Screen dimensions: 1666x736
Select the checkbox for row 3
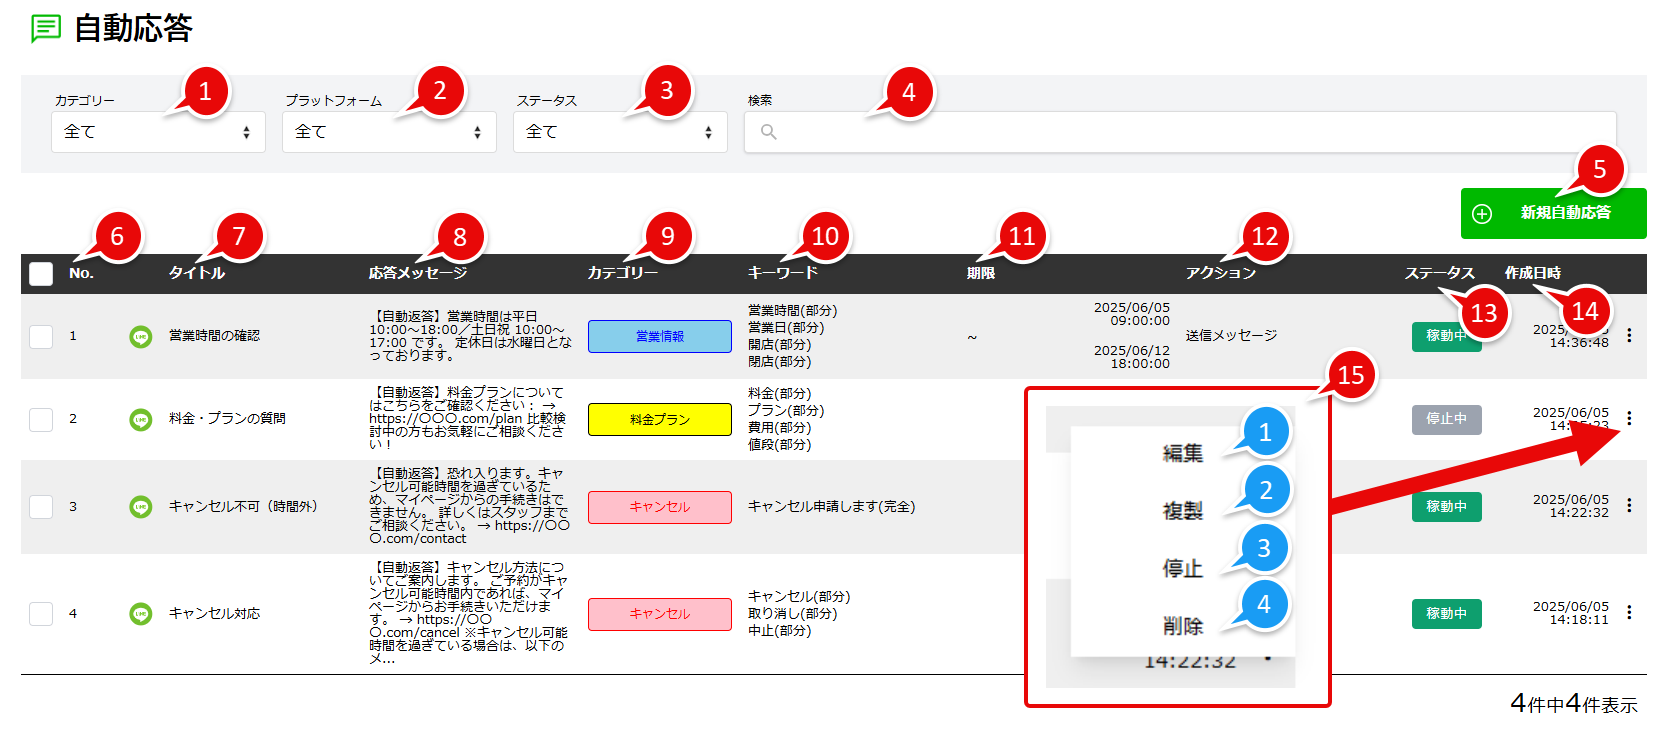pos(41,507)
